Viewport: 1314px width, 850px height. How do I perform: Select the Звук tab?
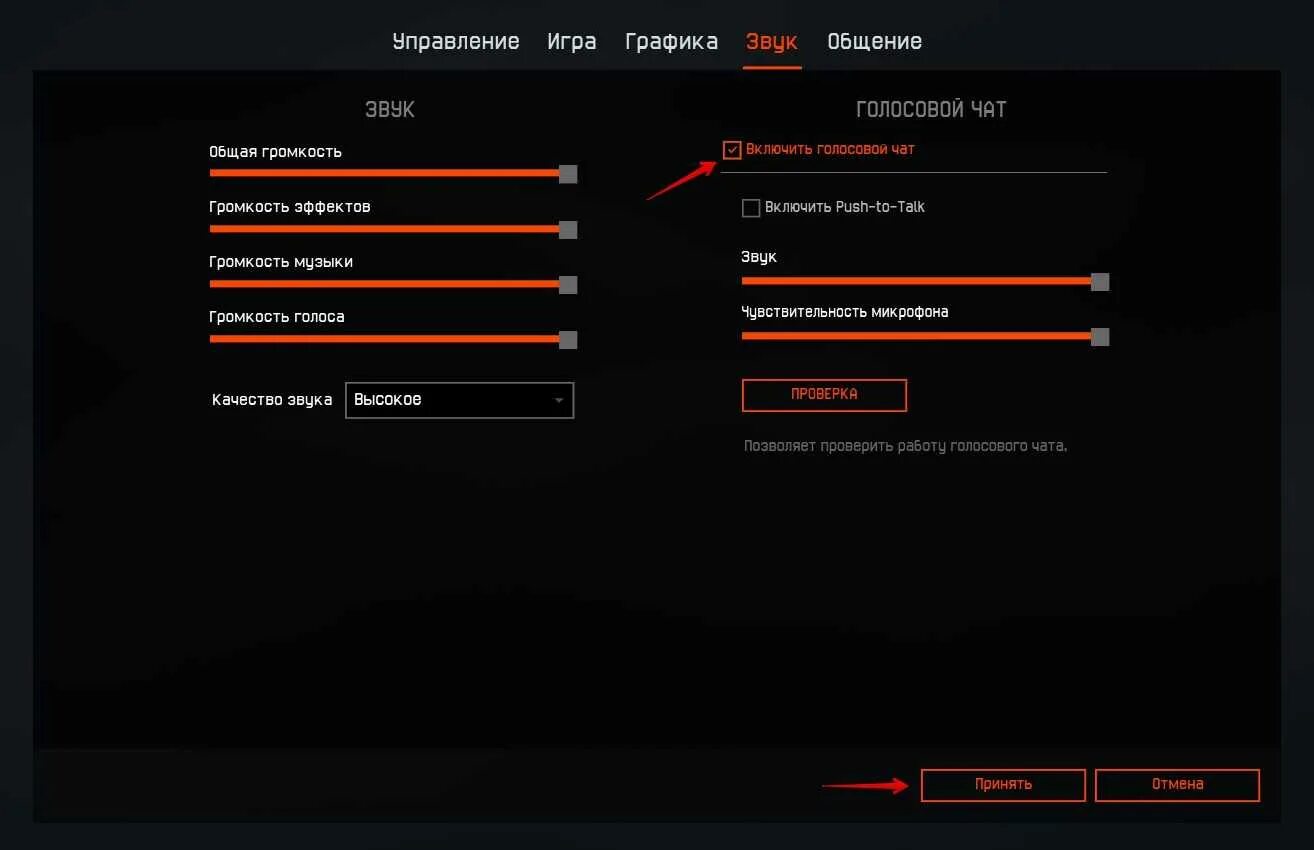pyautogui.click(x=772, y=41)
